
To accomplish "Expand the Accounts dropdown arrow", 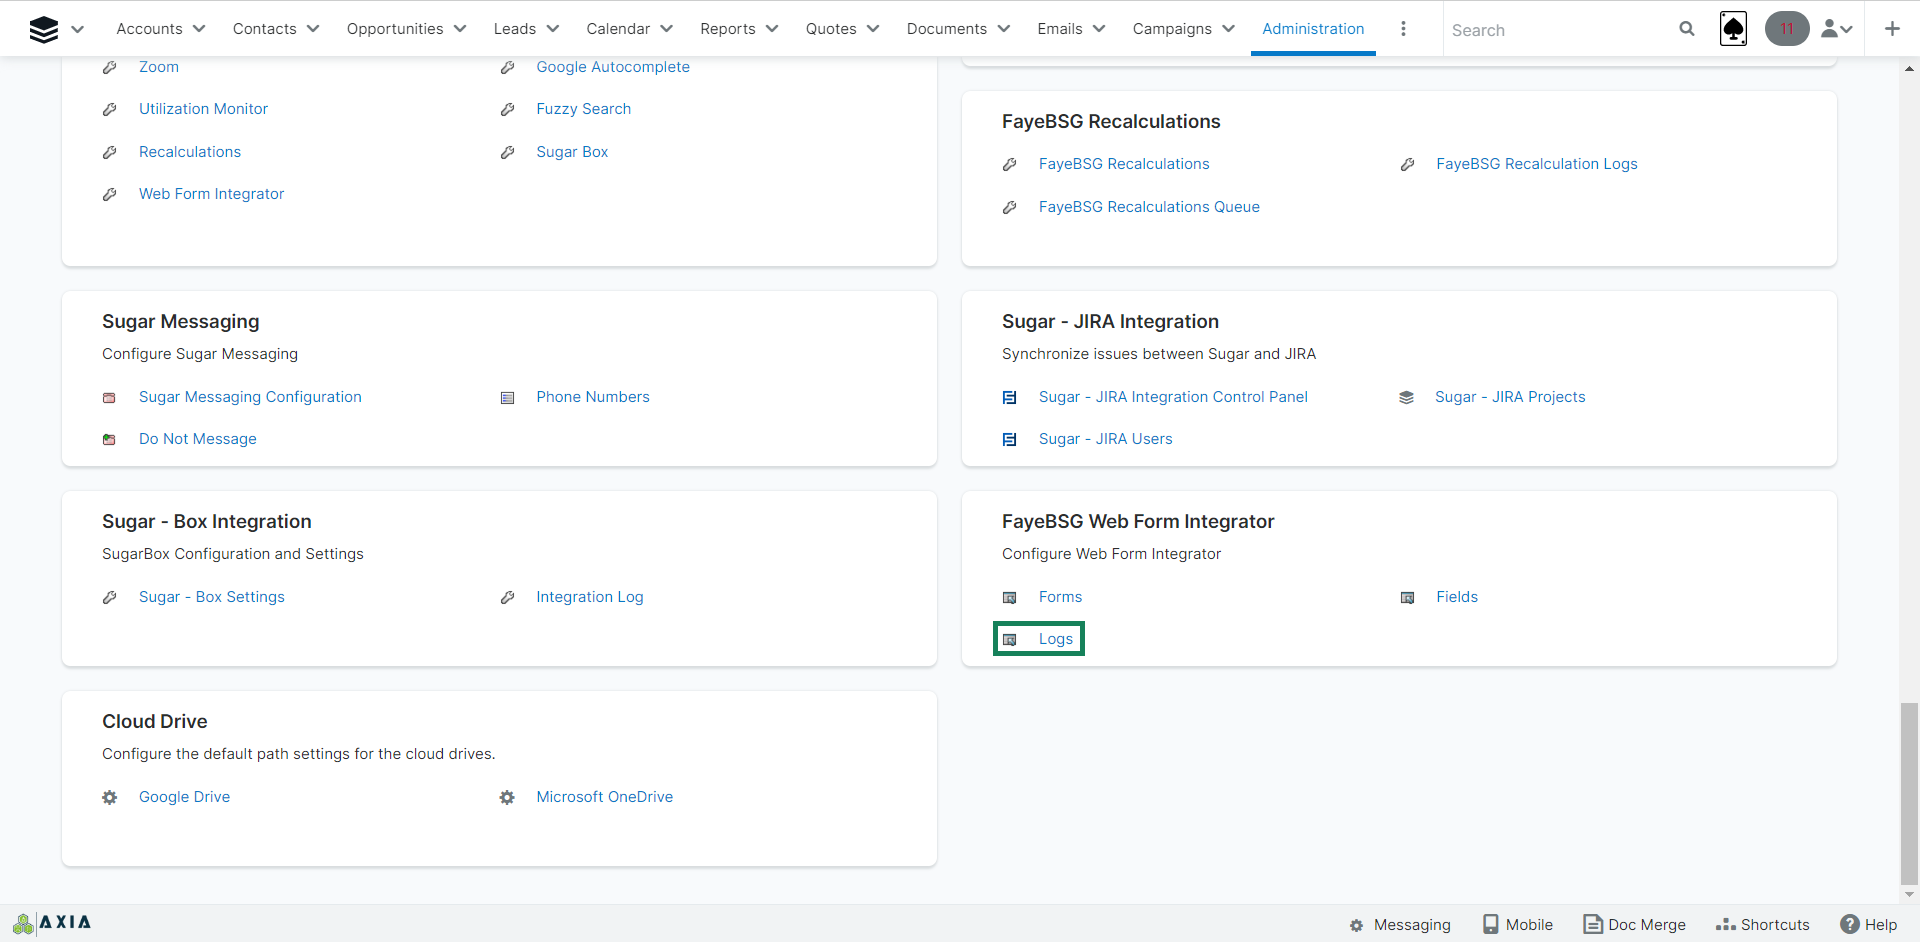I will (199, 29).
